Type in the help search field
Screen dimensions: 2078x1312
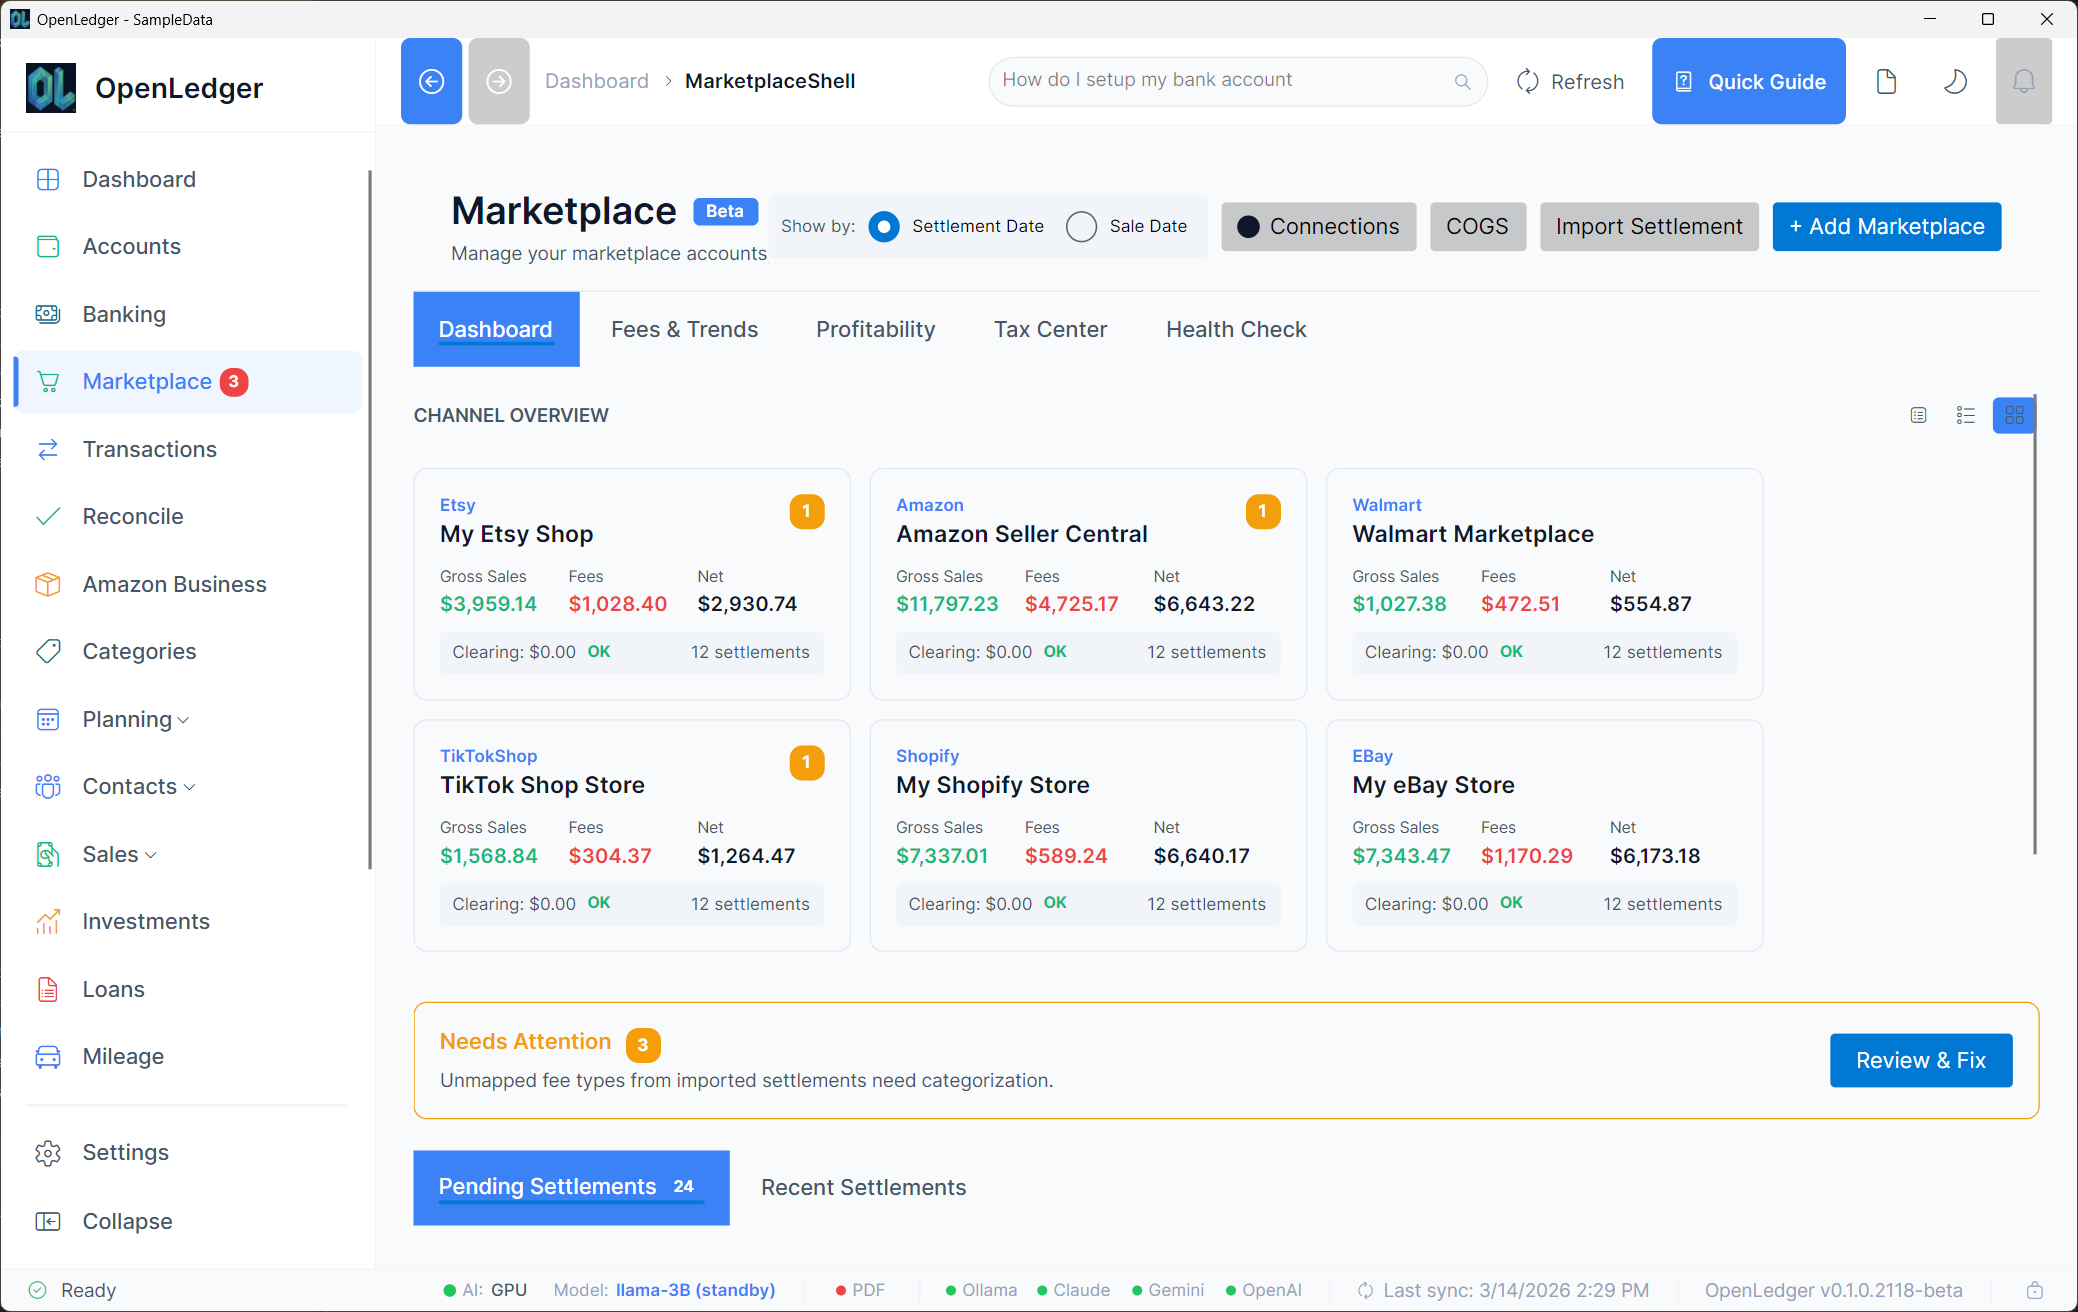coord(1200,81)
